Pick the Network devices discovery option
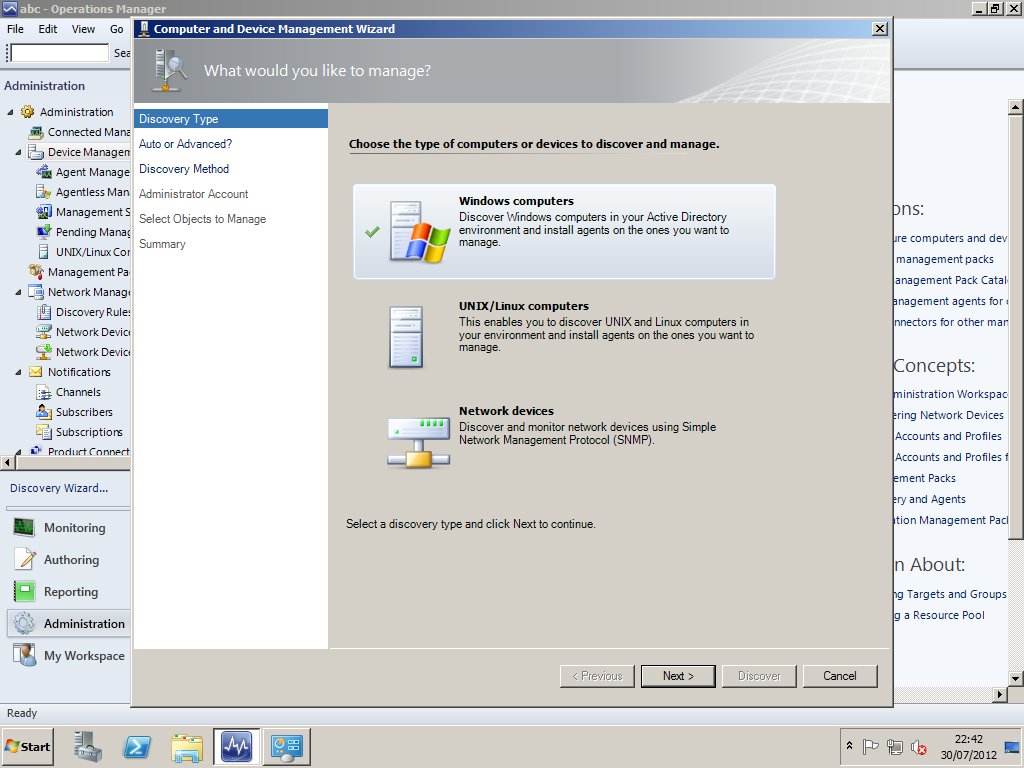This screenshot has width=1024, height=768. pyautogui.click(x=564, y=441)
